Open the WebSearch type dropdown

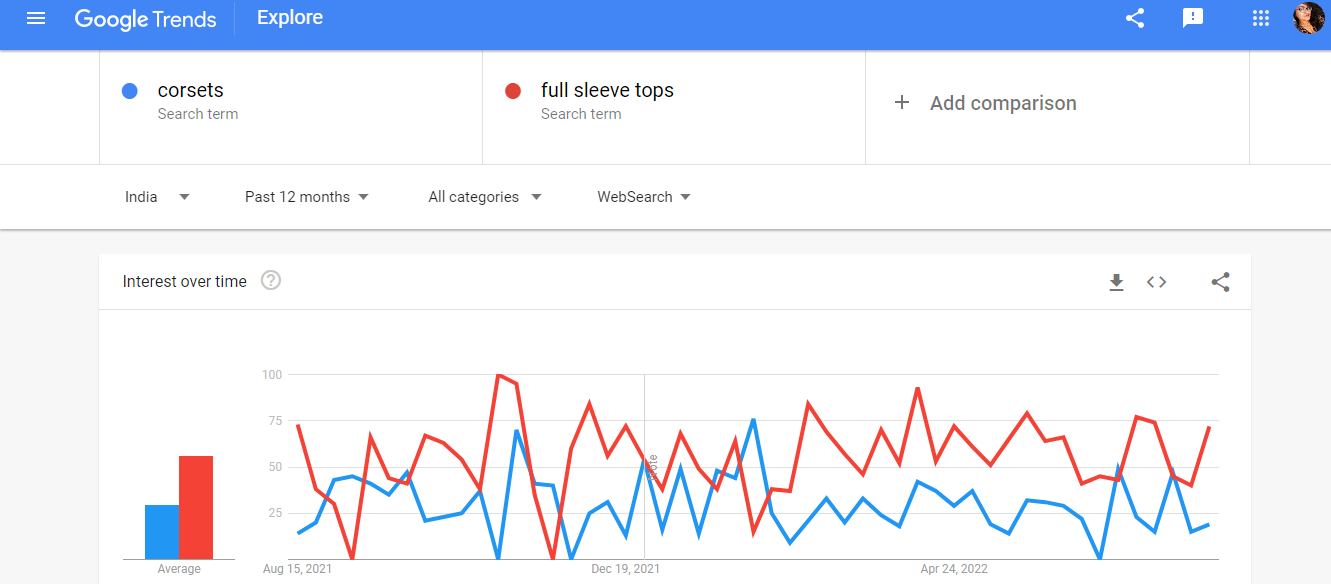(x=644, y=197)
